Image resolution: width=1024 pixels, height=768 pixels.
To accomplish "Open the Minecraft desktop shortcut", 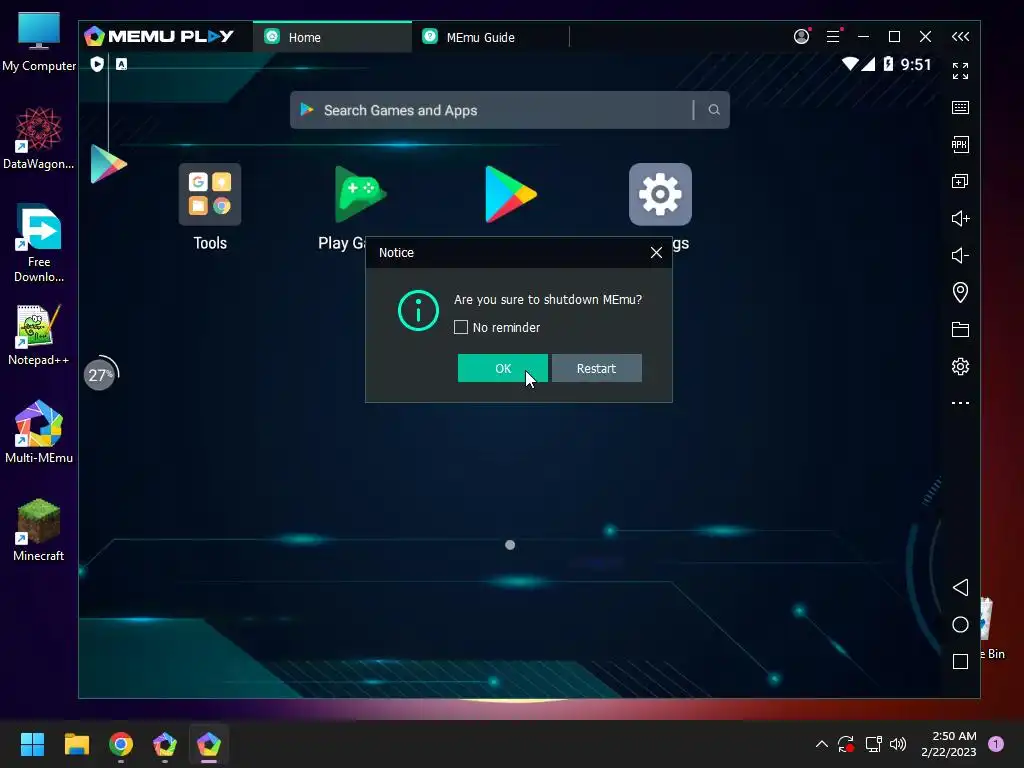I will (39, 530).
